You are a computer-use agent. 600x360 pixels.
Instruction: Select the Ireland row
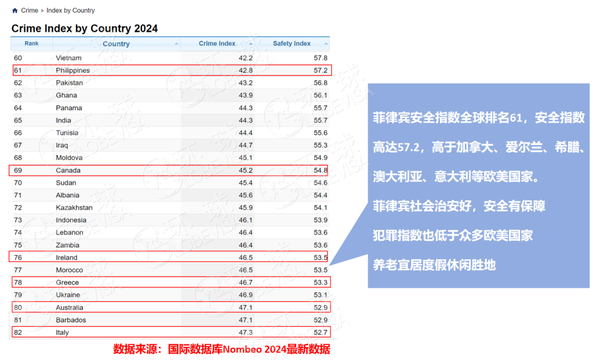click(168, 257)
